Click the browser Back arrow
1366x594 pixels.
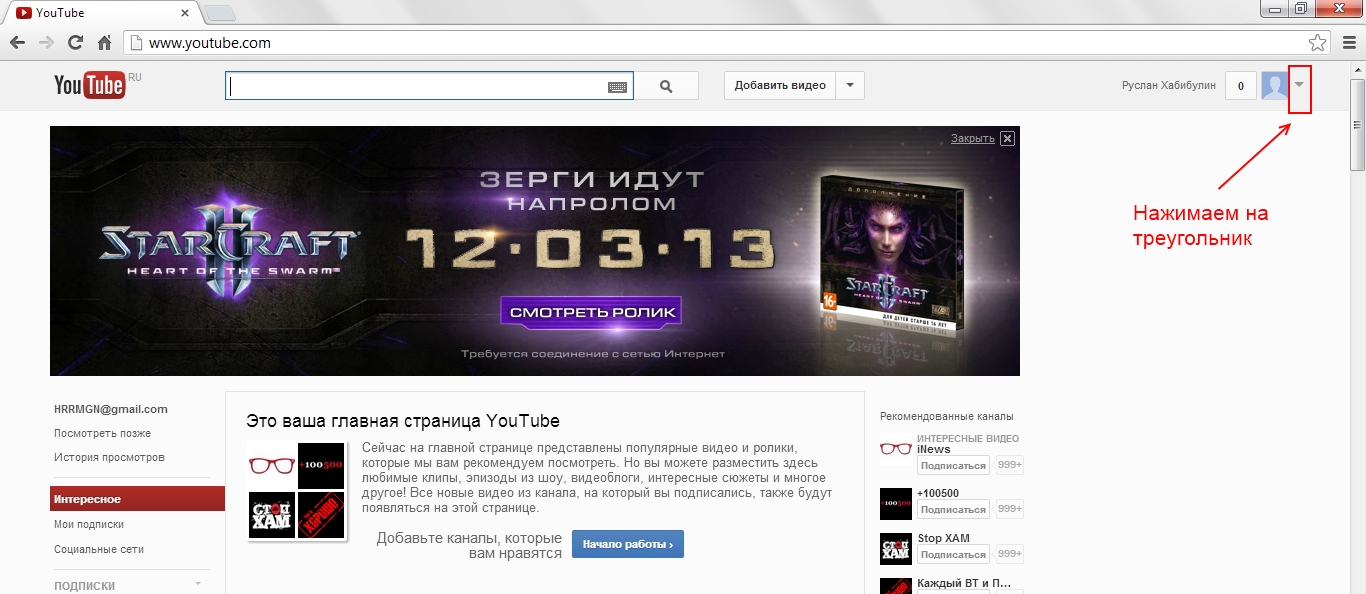(17, 43)
